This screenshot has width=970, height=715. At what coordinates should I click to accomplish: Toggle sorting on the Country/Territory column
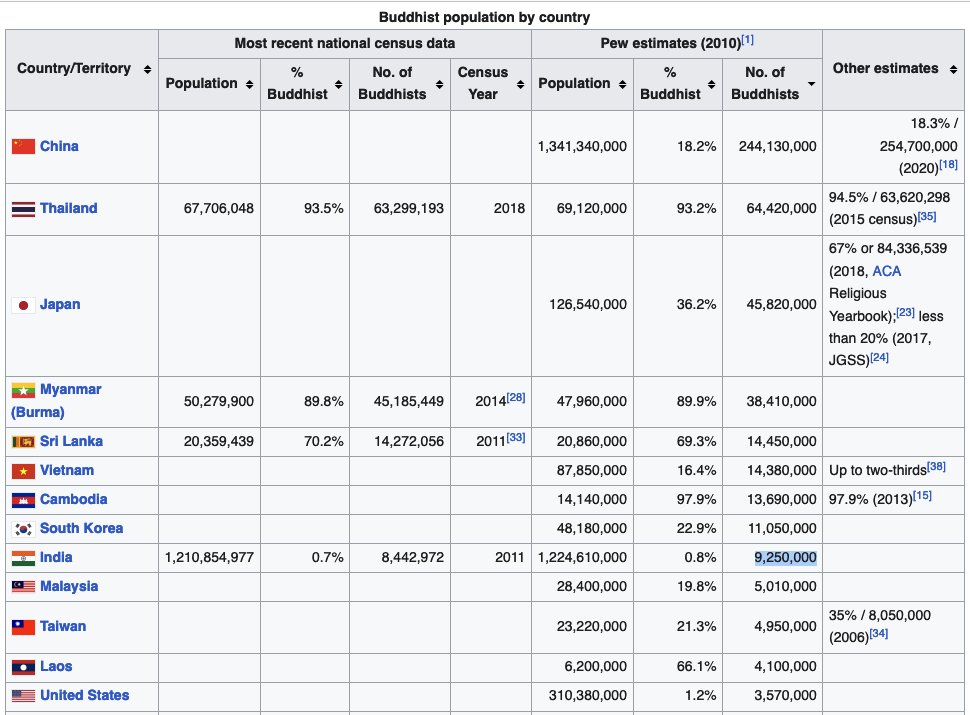coord(147,69)
